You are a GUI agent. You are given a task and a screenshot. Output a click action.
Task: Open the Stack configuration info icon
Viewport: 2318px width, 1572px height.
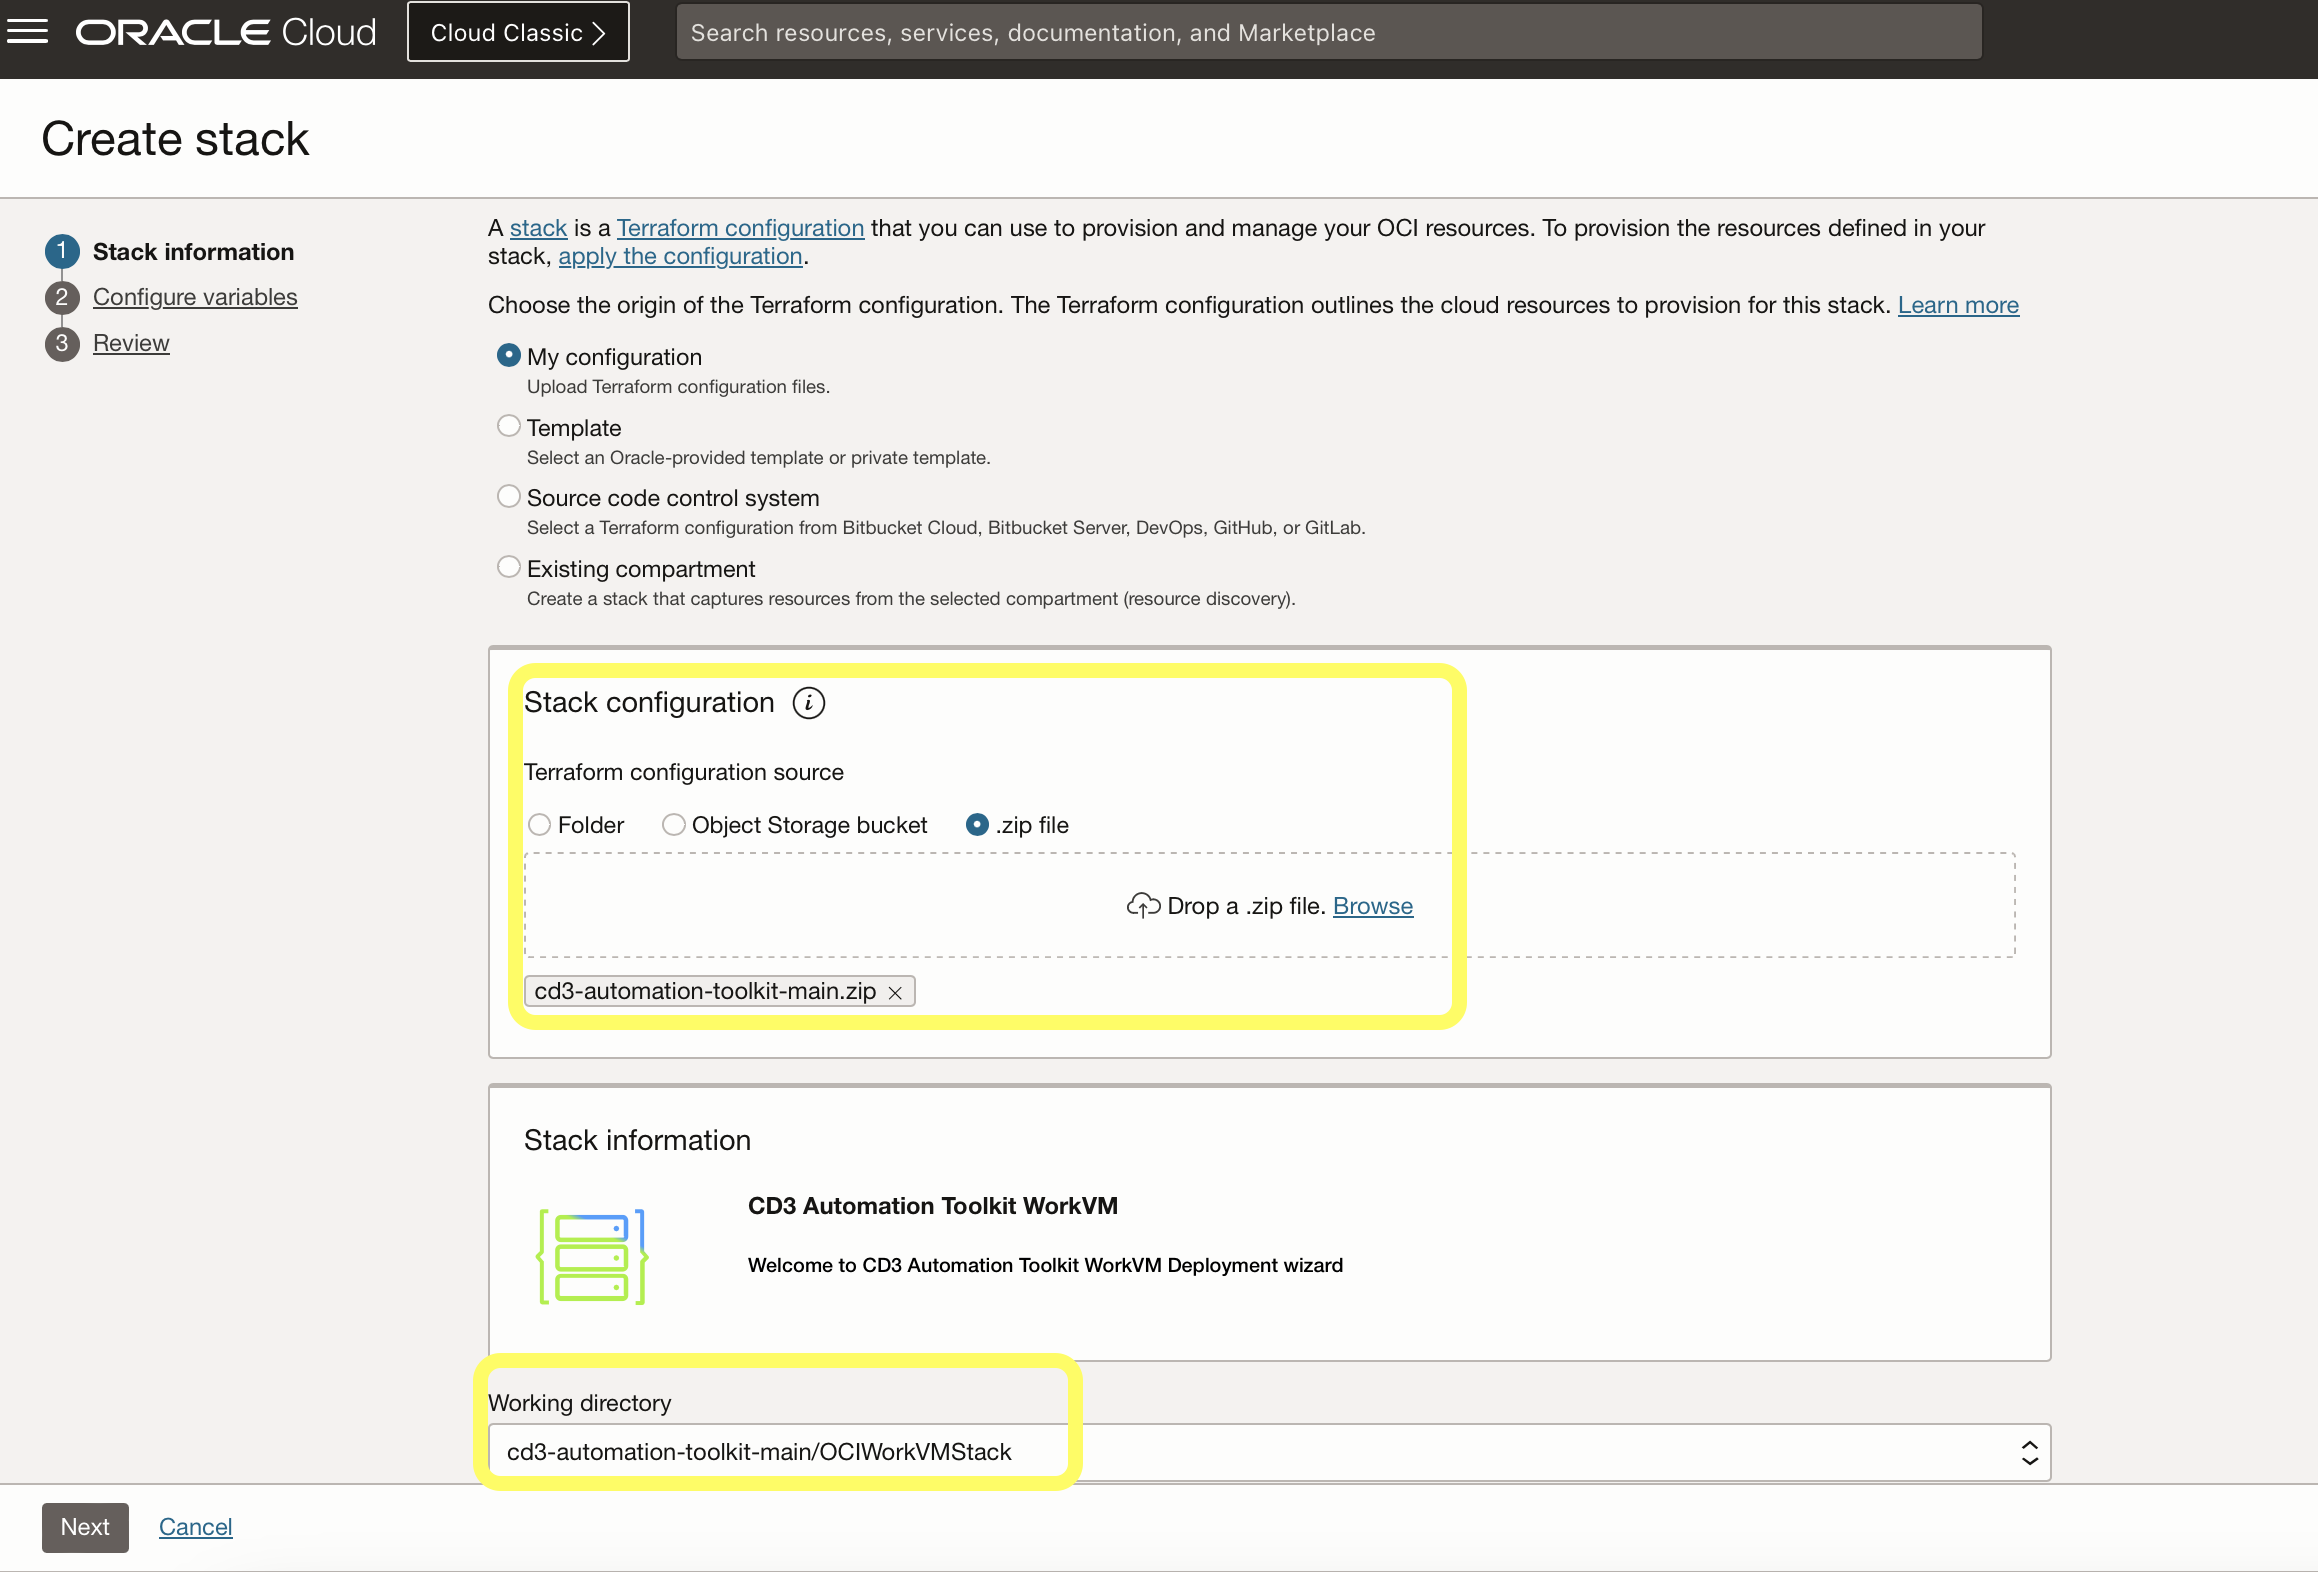808,703
